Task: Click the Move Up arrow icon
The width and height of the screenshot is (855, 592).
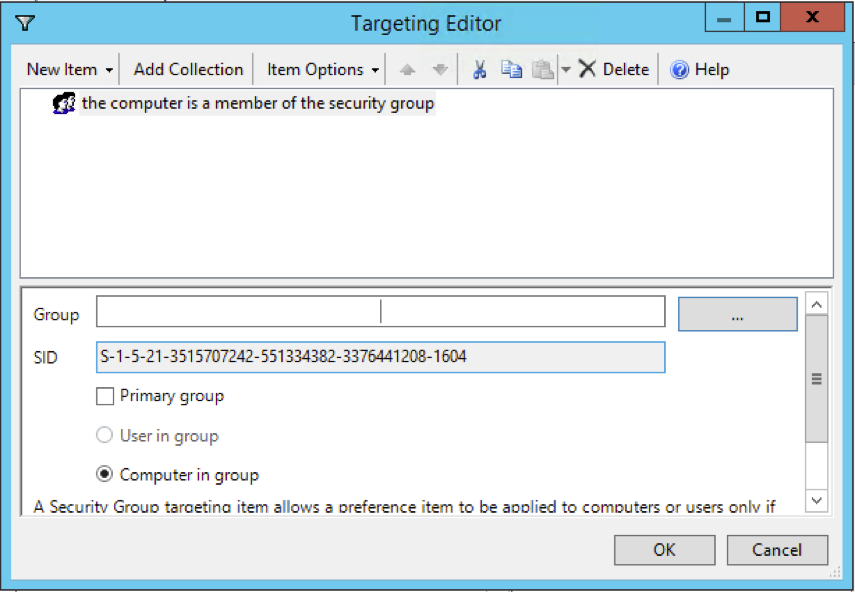Action: (407, 70)
